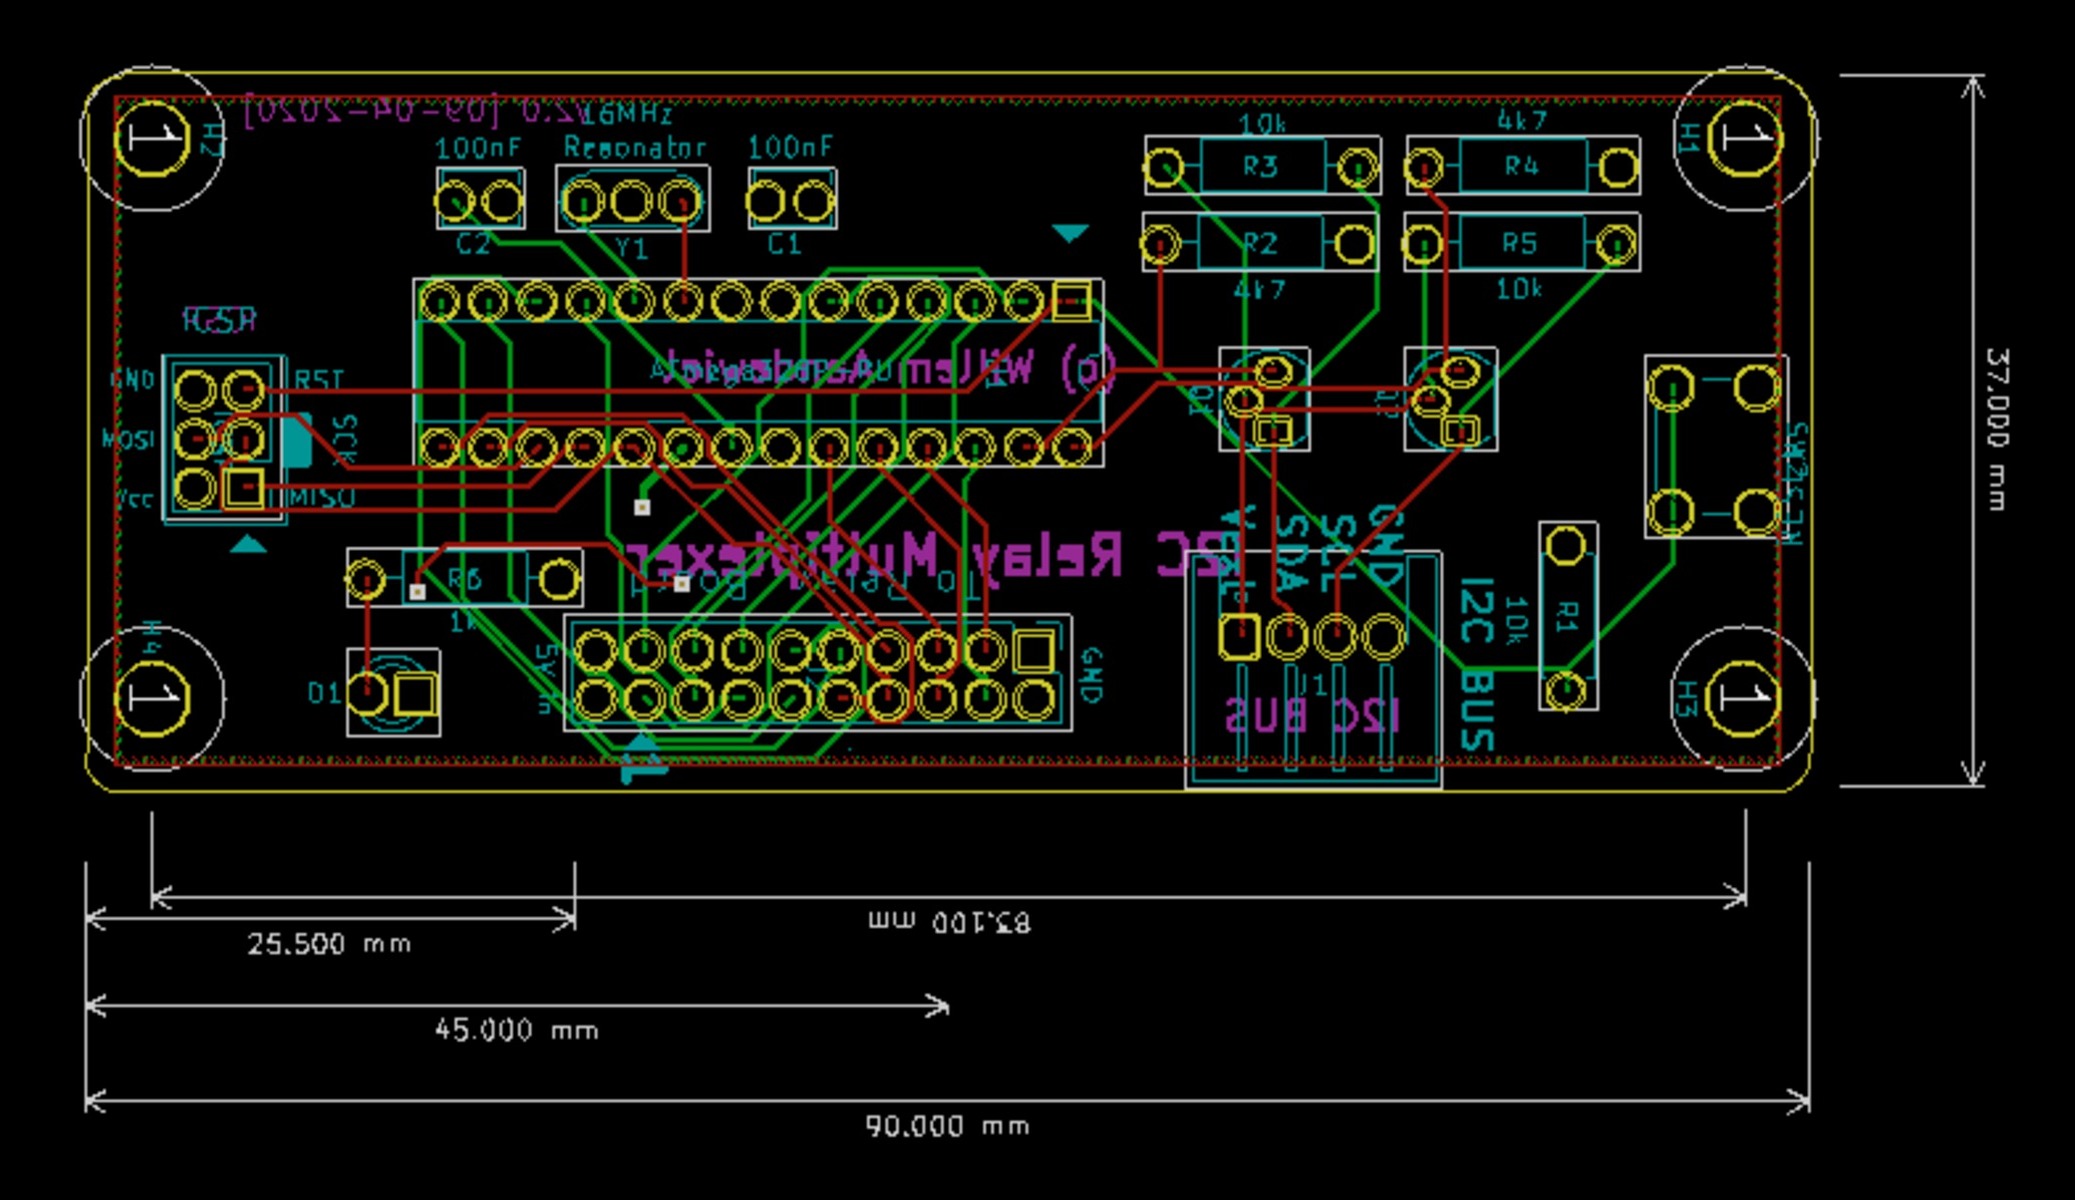Screen dimensions: 2075x1200
Task: Click the 90.000 mm dimension text
Action: point(946,1127)
